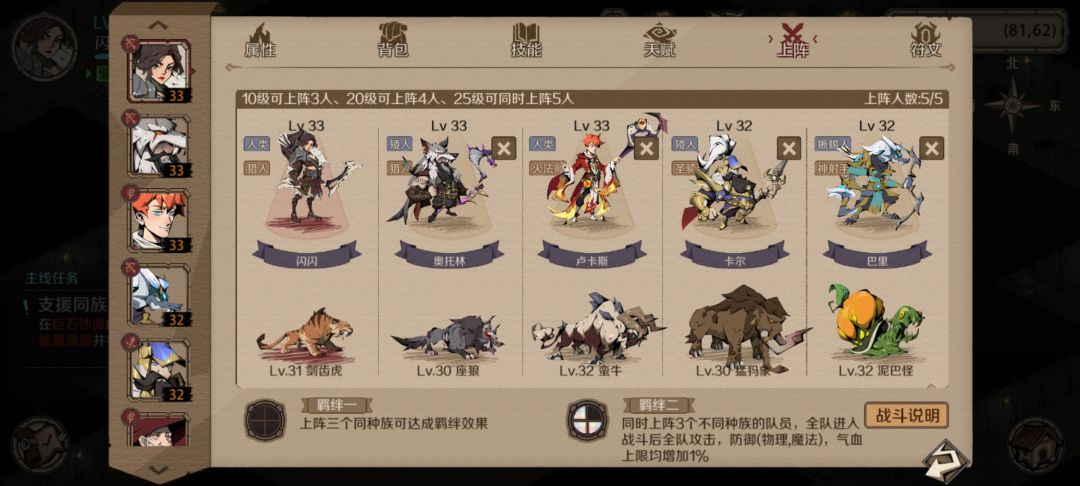Select the white wolf hero portrait
The height and width of the screenshot is (486, 1080).
(x=158, y=145)
